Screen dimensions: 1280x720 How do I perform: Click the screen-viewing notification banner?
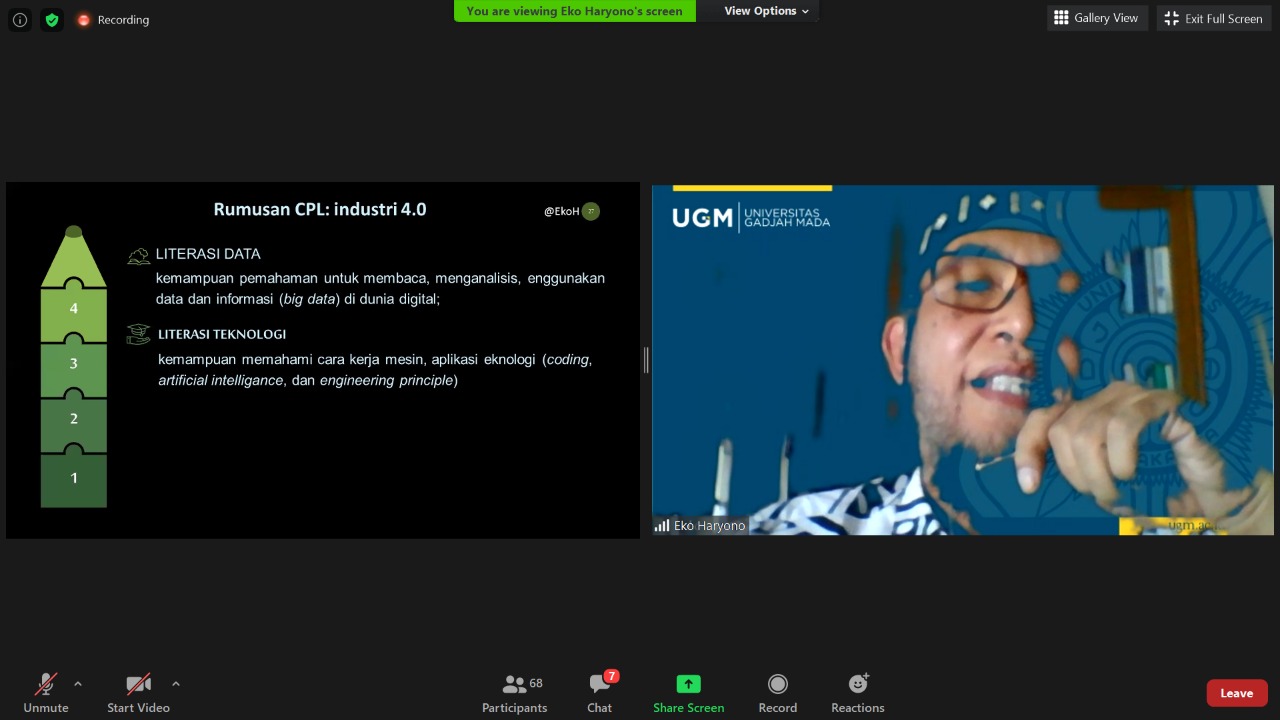coord(574,11)
